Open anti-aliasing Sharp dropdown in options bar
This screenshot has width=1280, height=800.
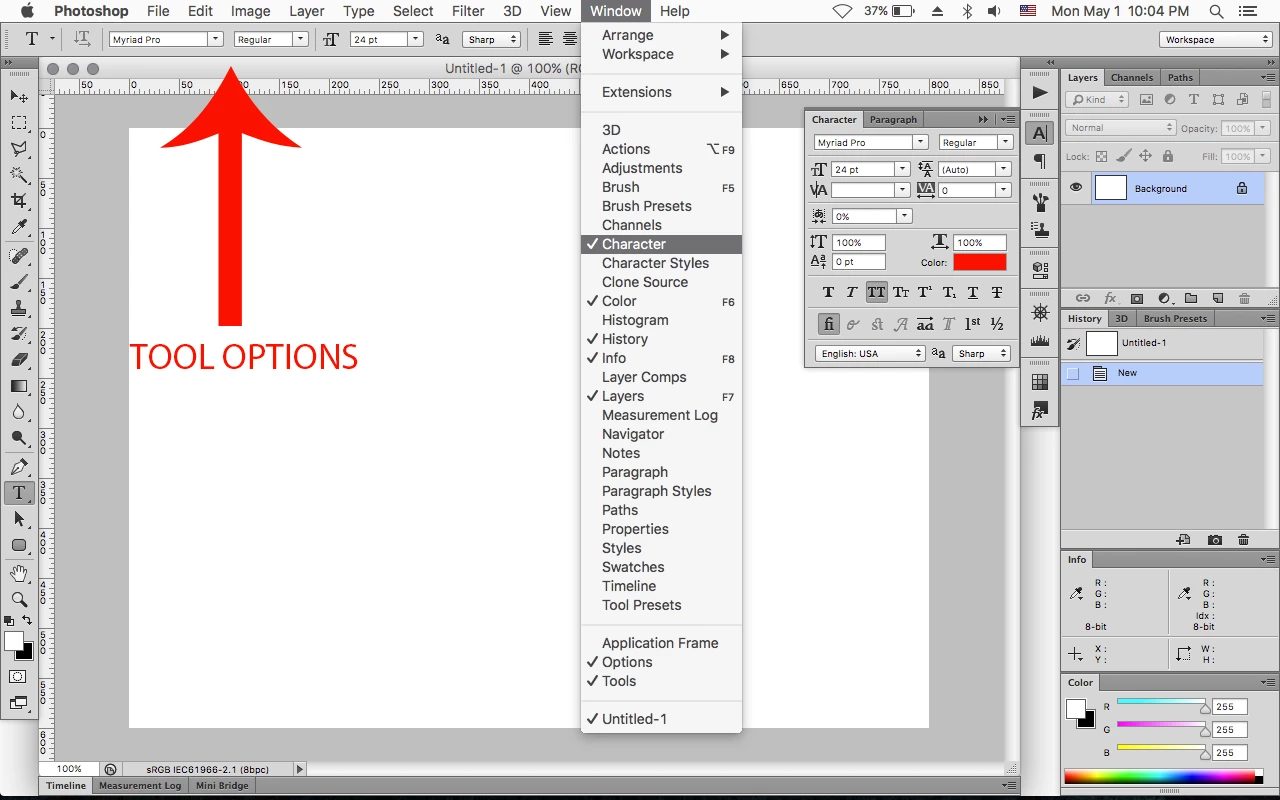coord(491,39)
